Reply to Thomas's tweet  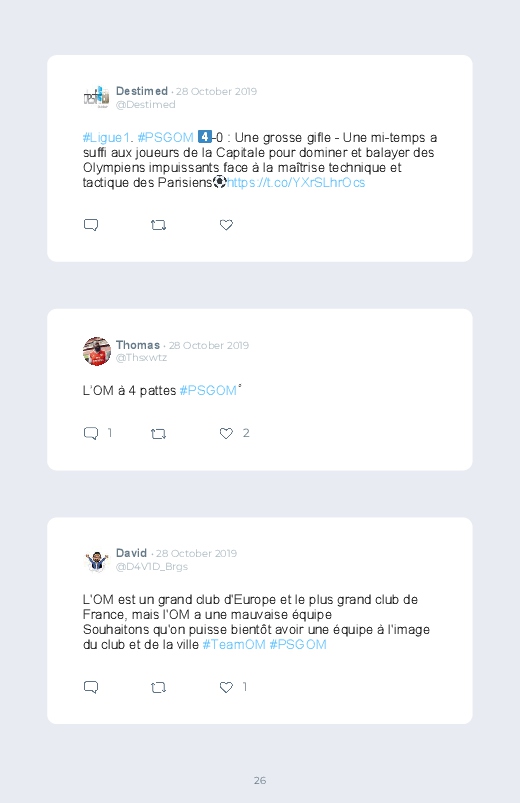pos(91,433)
